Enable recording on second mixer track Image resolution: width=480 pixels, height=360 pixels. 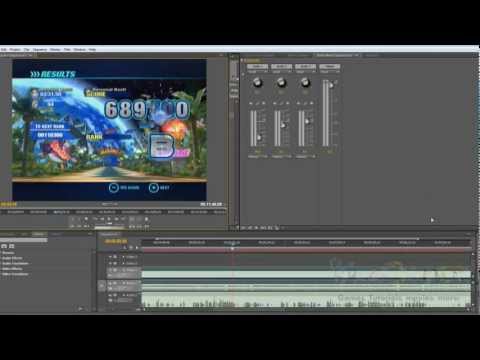pyautogui.click(x=288, y=104)
